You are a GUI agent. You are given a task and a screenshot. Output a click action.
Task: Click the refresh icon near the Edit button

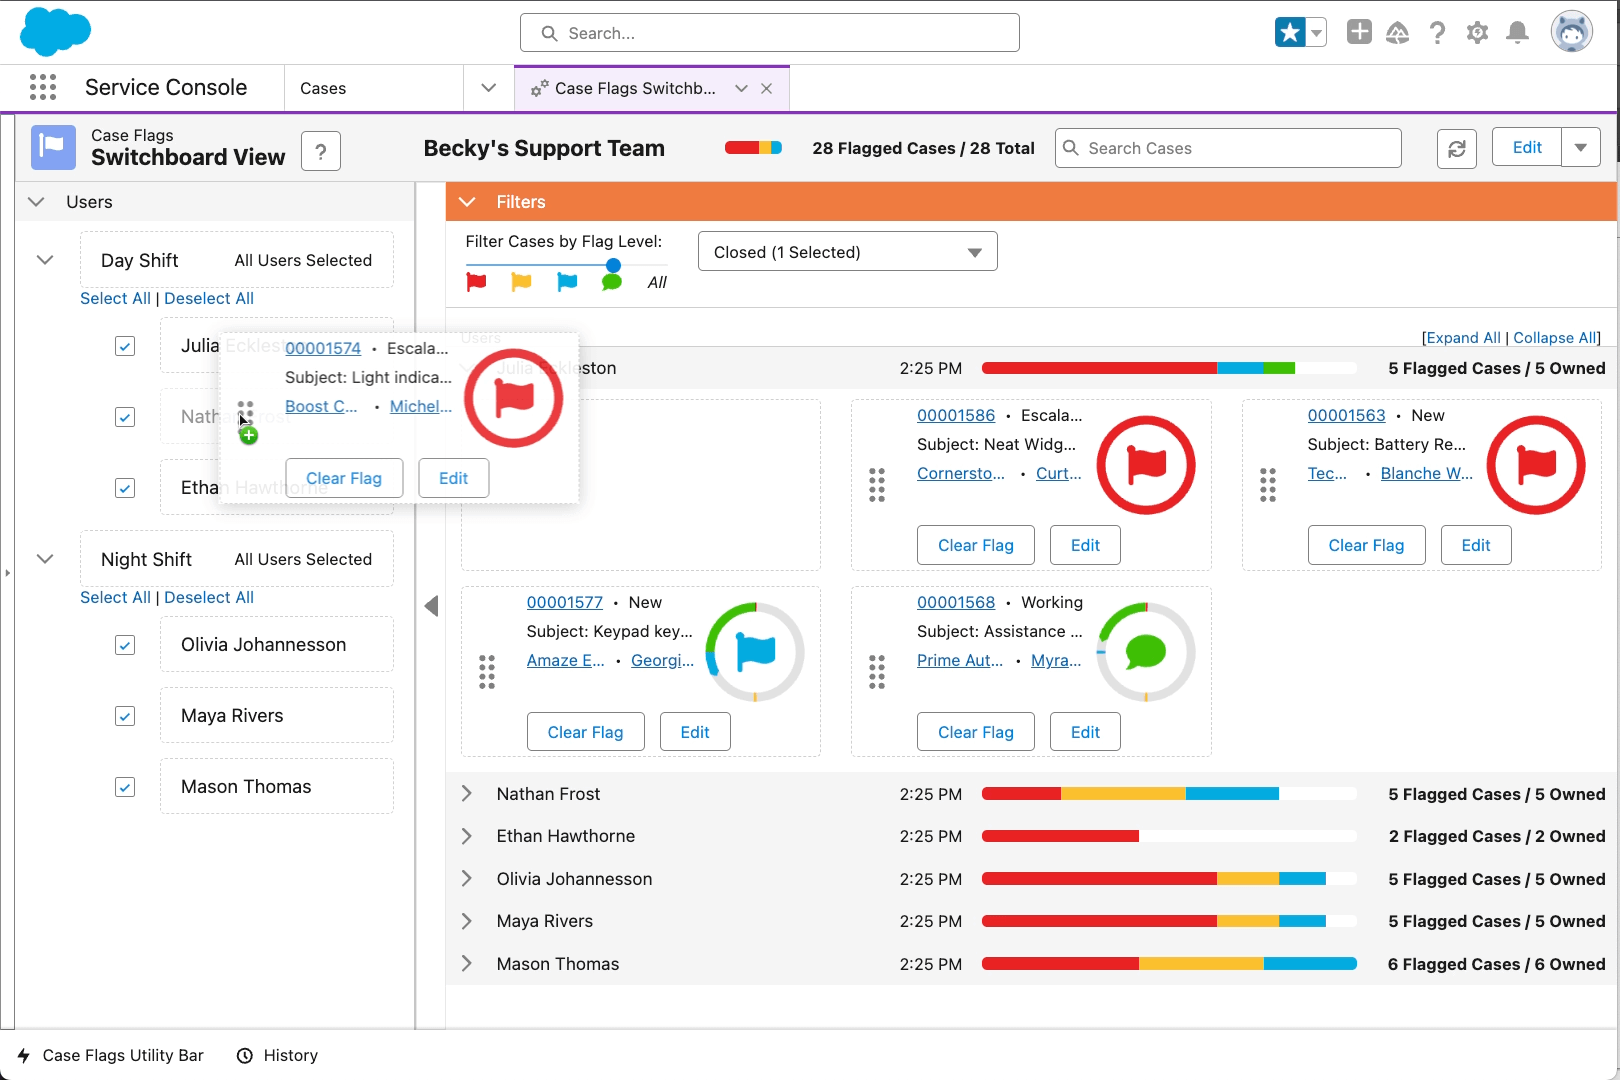coord(1457,148)
